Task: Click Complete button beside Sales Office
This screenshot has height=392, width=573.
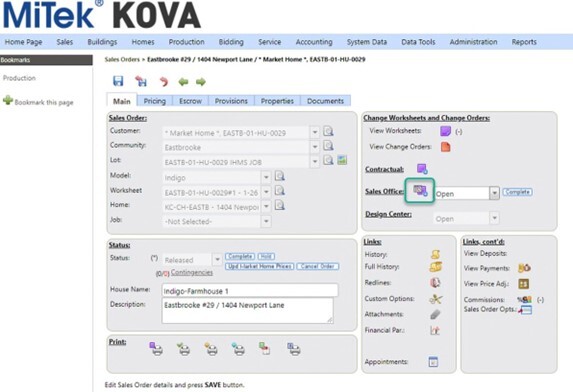Action: point(517,192)
